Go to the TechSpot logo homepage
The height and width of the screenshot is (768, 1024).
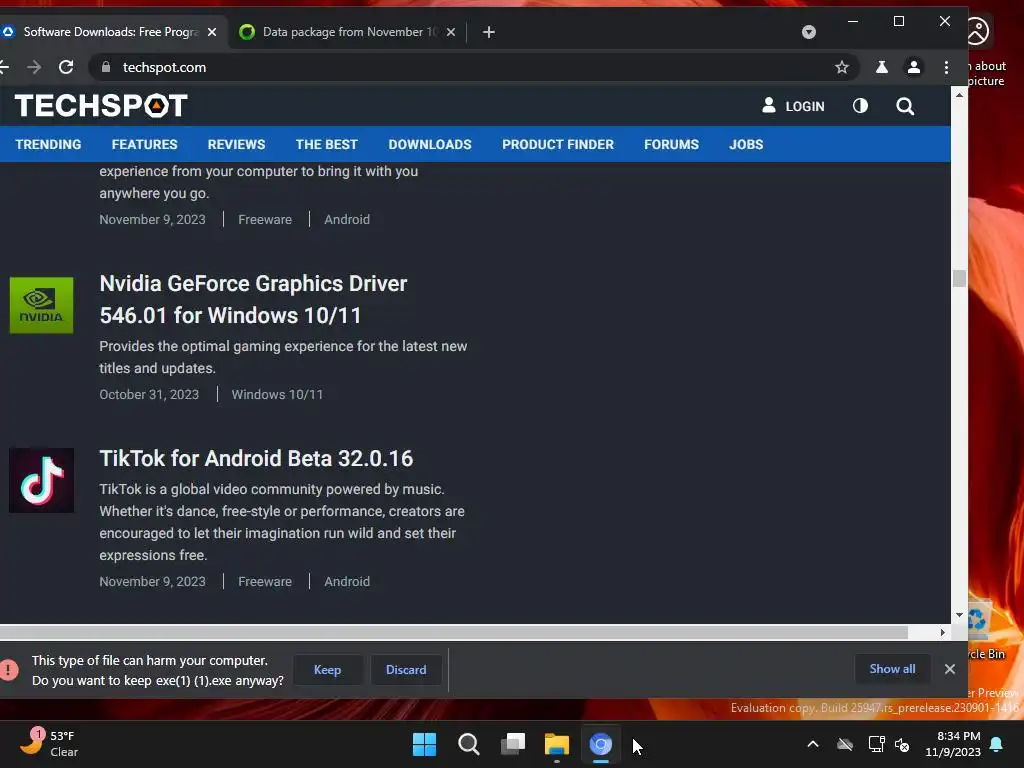coord(101,106)
